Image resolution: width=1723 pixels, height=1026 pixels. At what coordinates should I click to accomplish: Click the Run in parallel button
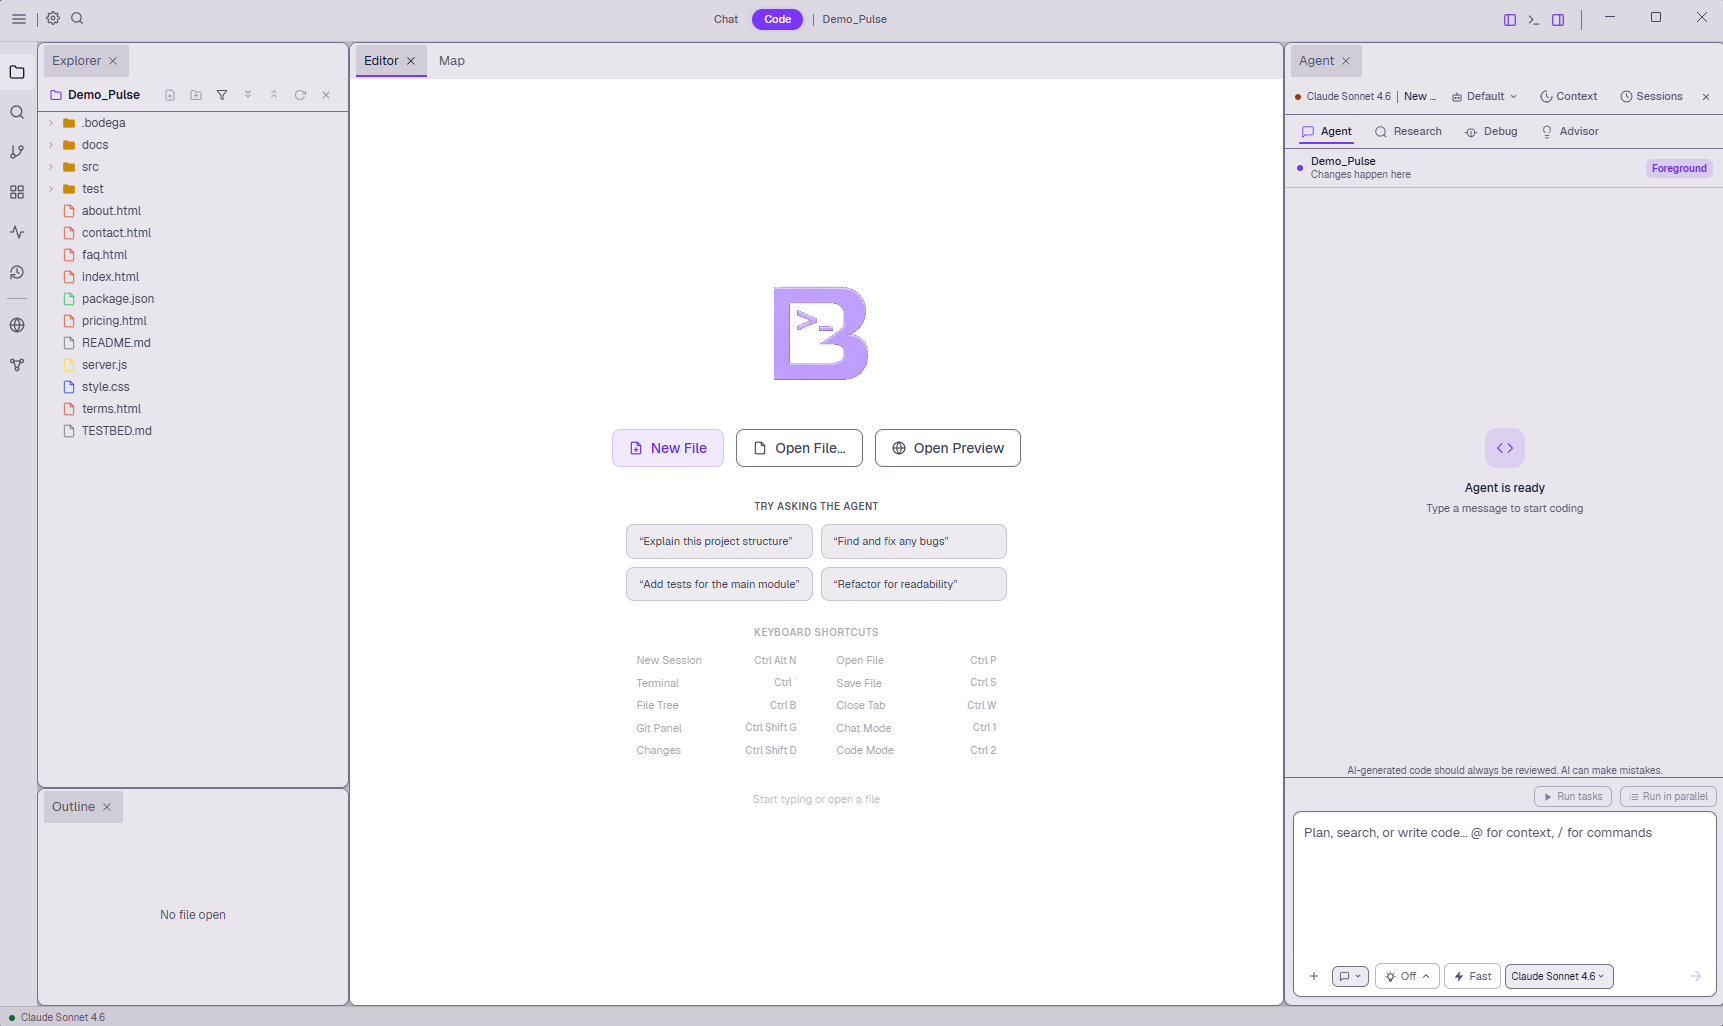click(1668, 797)
